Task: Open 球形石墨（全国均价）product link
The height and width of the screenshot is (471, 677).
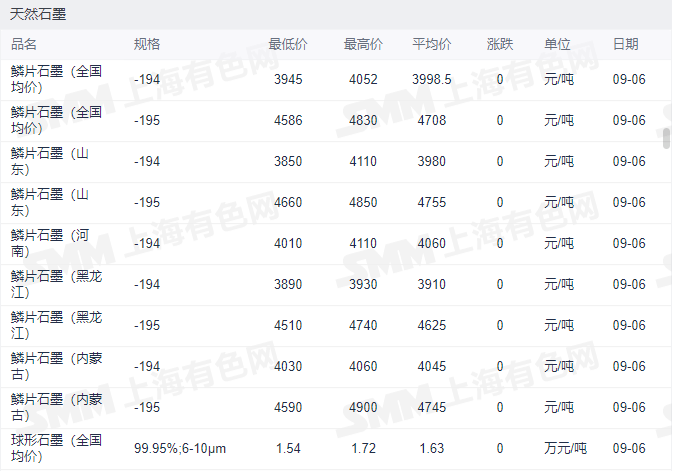Action: [x=56, y=448]
